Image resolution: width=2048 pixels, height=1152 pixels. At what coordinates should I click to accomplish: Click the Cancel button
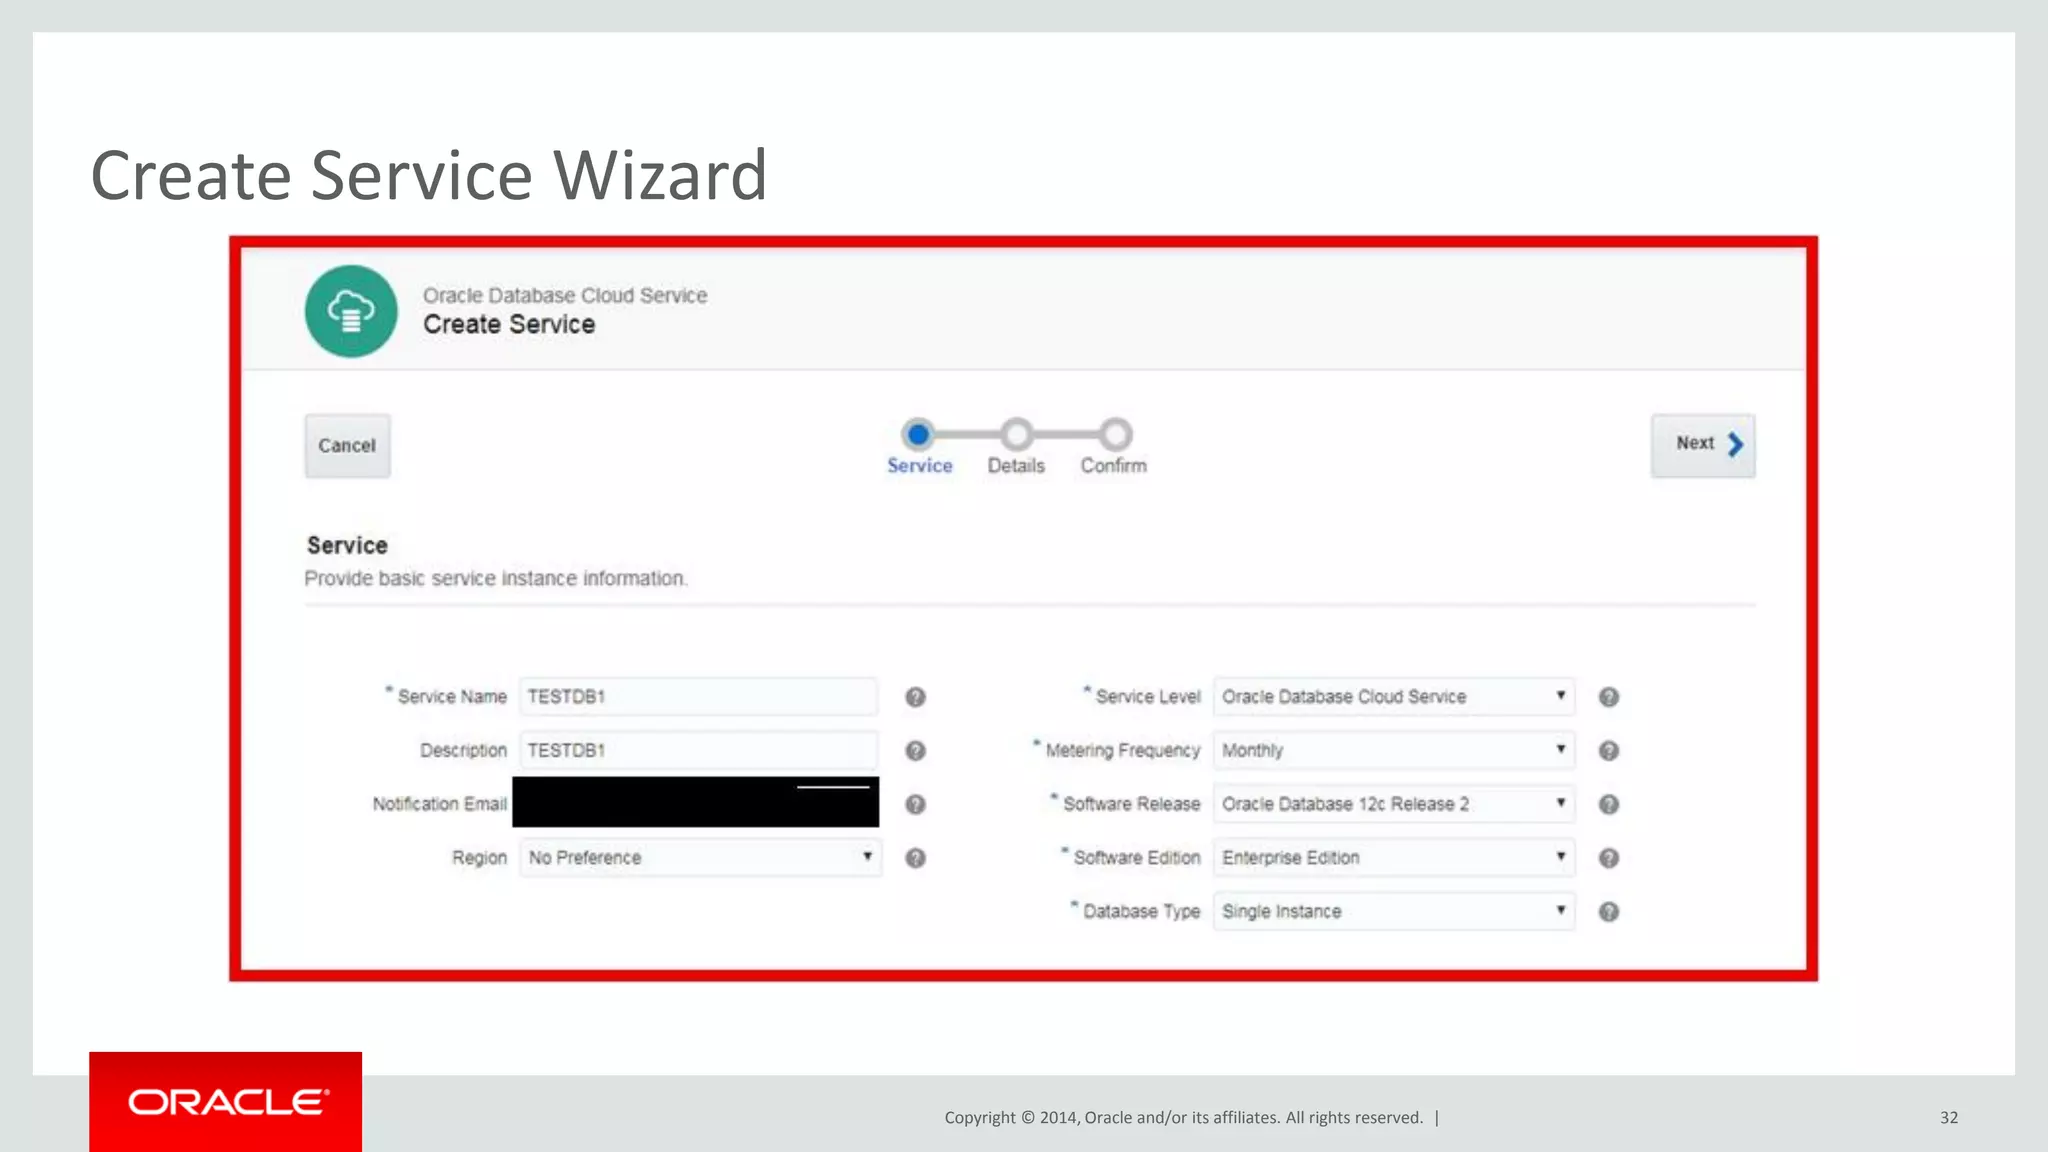[x=347, y=445]
